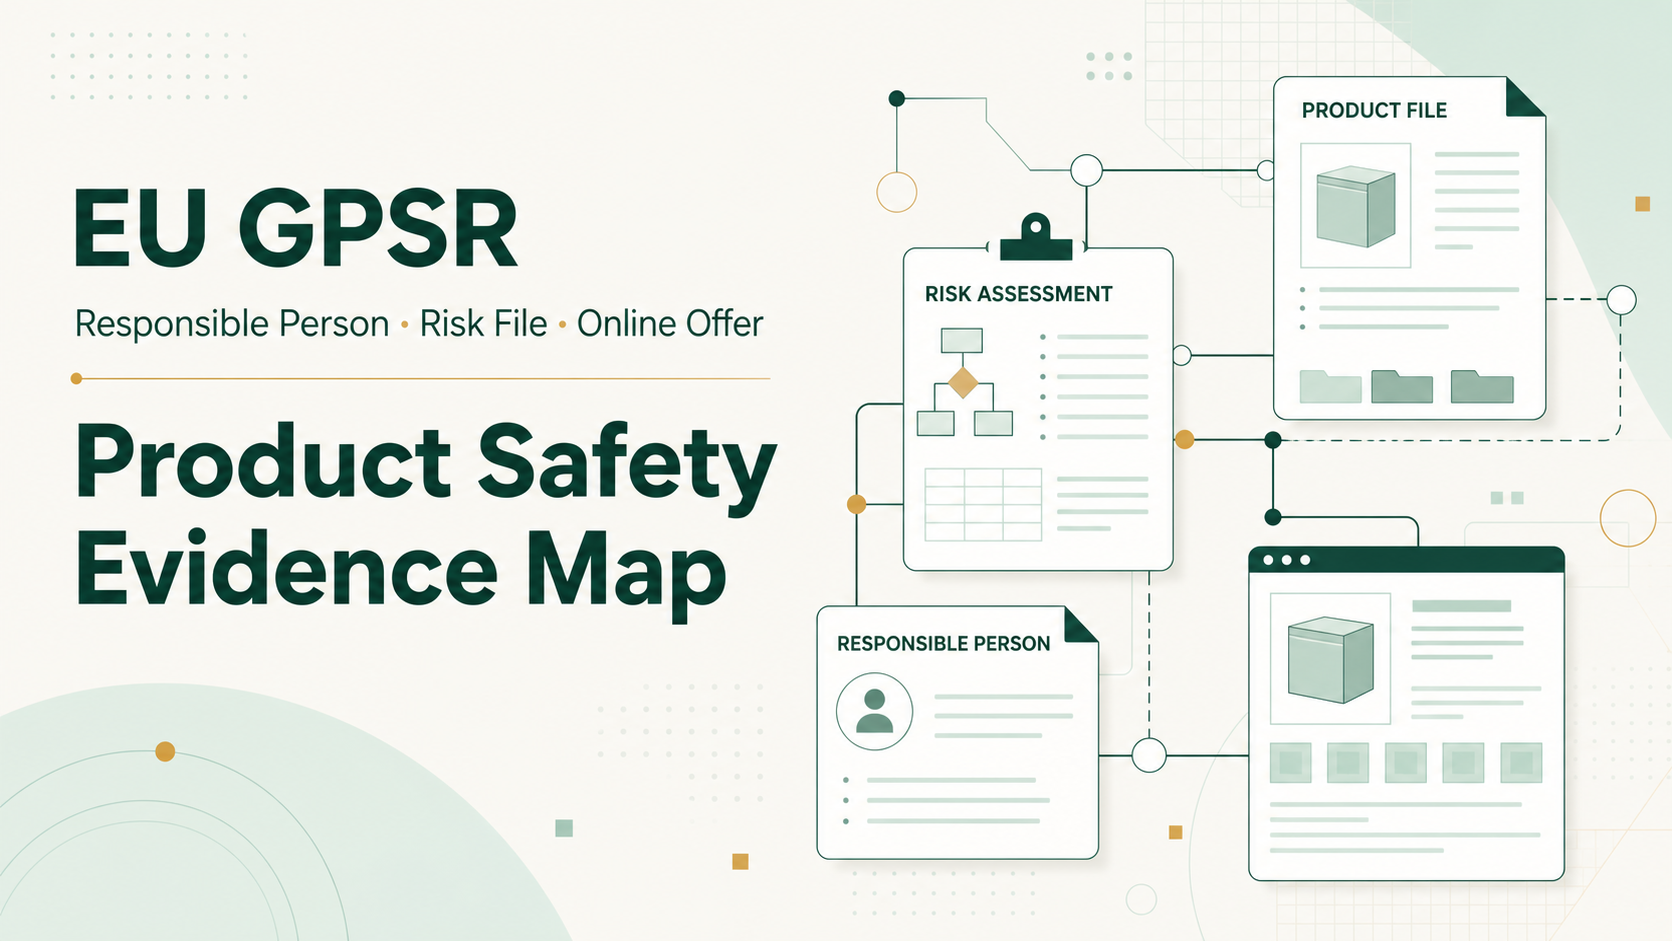Screen dimensions: 1672x941
Task: Open the box image in the browser window card
Action: (1330, 658)
